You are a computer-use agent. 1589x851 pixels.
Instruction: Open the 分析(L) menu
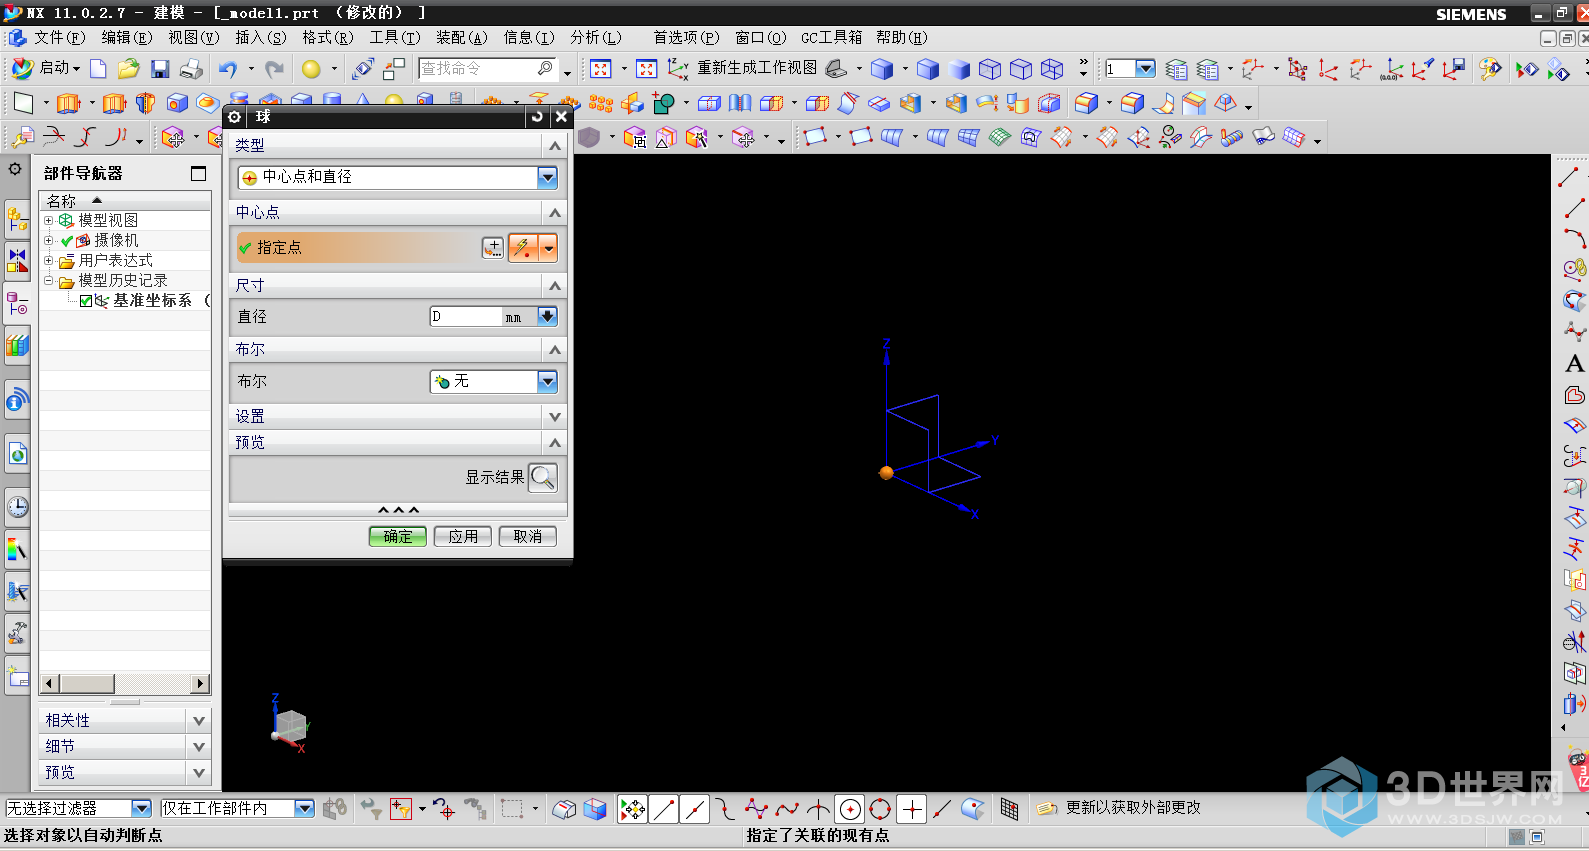coord(595,37)
